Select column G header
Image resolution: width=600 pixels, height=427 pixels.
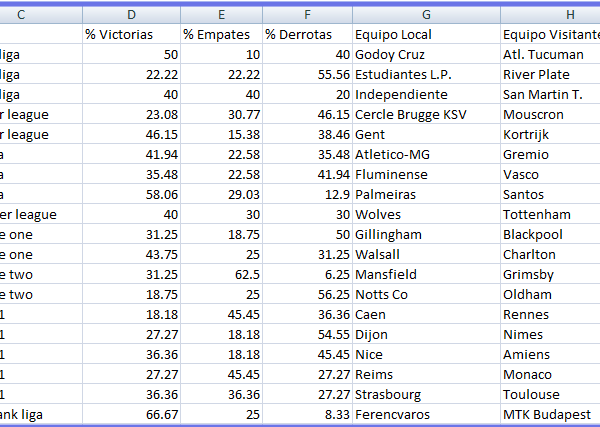(426, 15)
